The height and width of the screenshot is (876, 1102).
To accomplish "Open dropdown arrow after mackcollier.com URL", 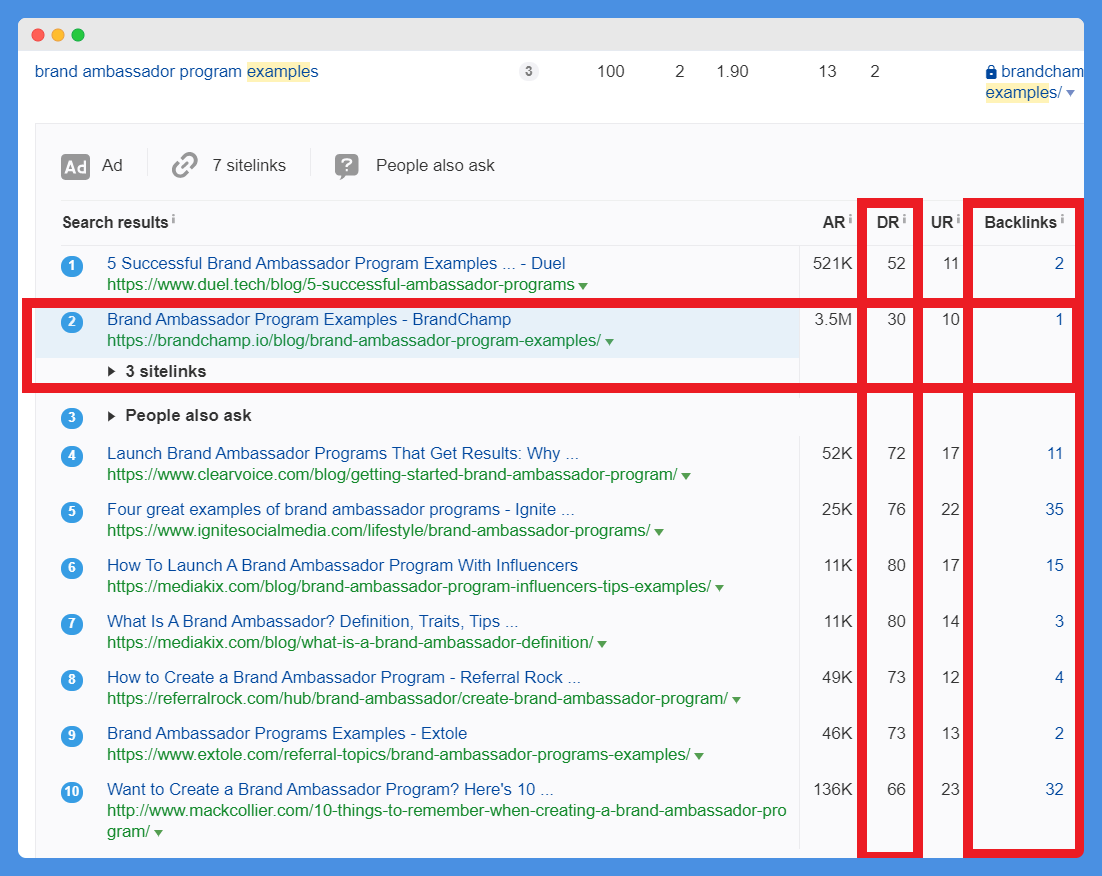I will click(x=159, y=833).
